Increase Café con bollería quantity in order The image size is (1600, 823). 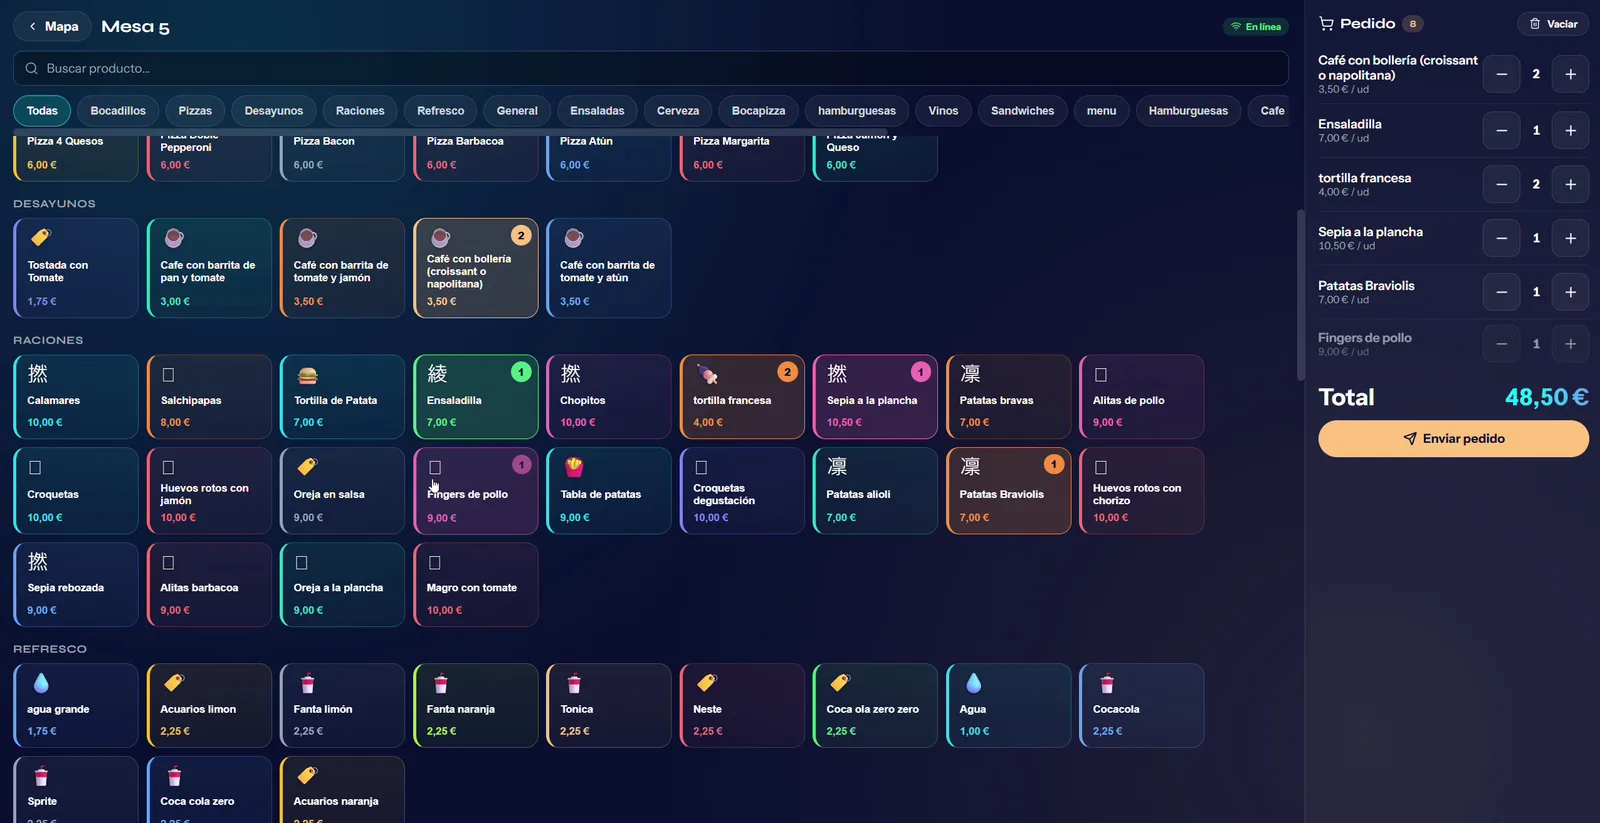click(1570, 75)
